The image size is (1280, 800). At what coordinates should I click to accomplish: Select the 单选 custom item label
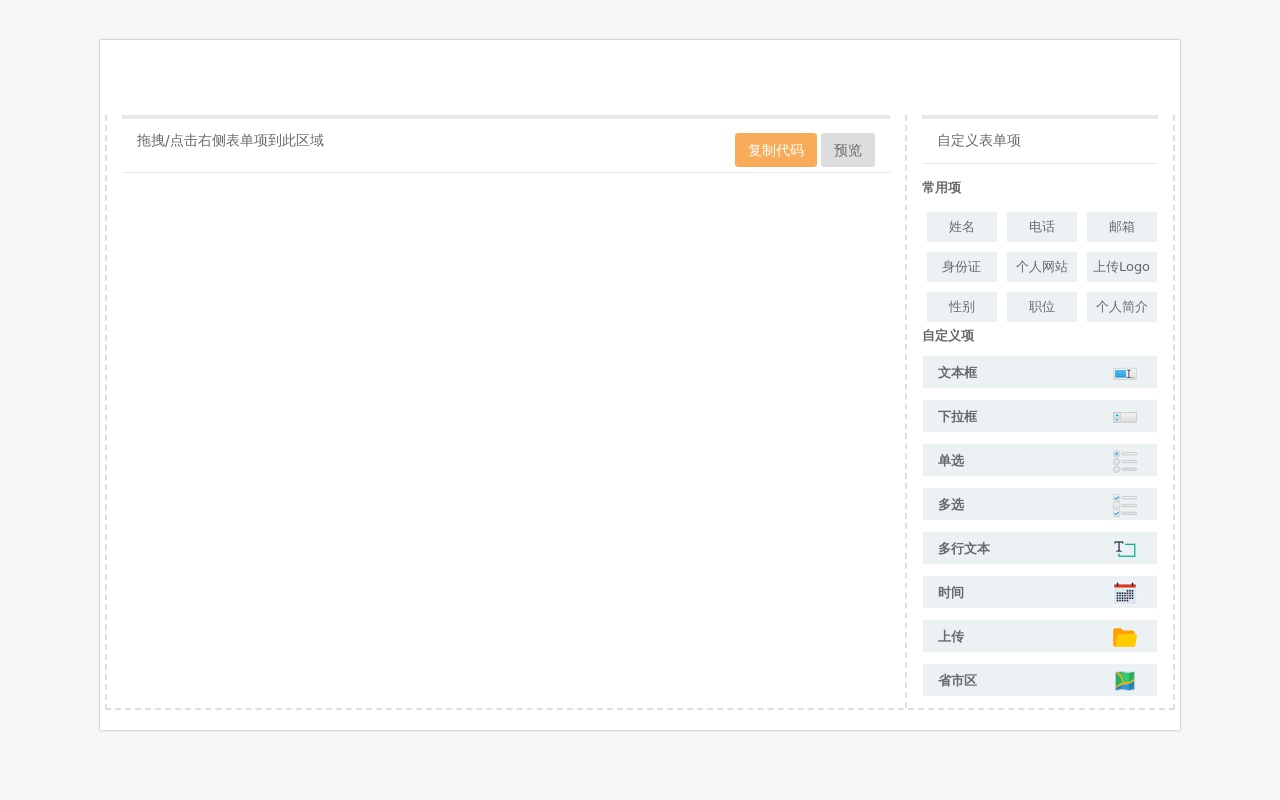(951, 460)
